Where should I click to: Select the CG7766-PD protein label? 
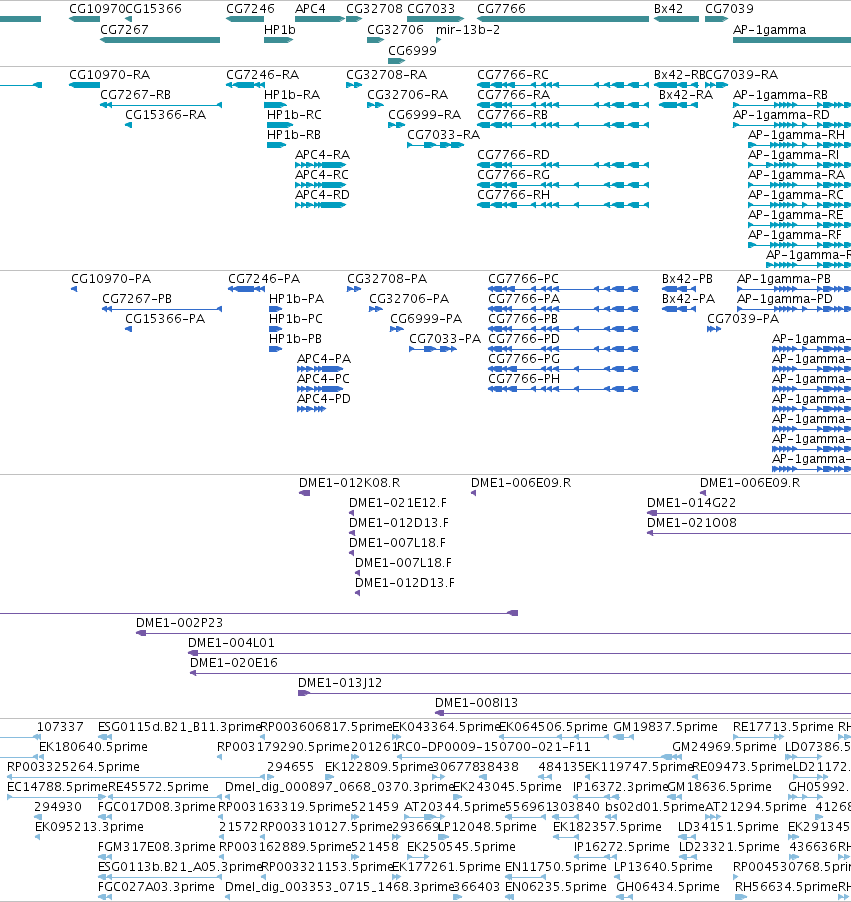point(524,339)
